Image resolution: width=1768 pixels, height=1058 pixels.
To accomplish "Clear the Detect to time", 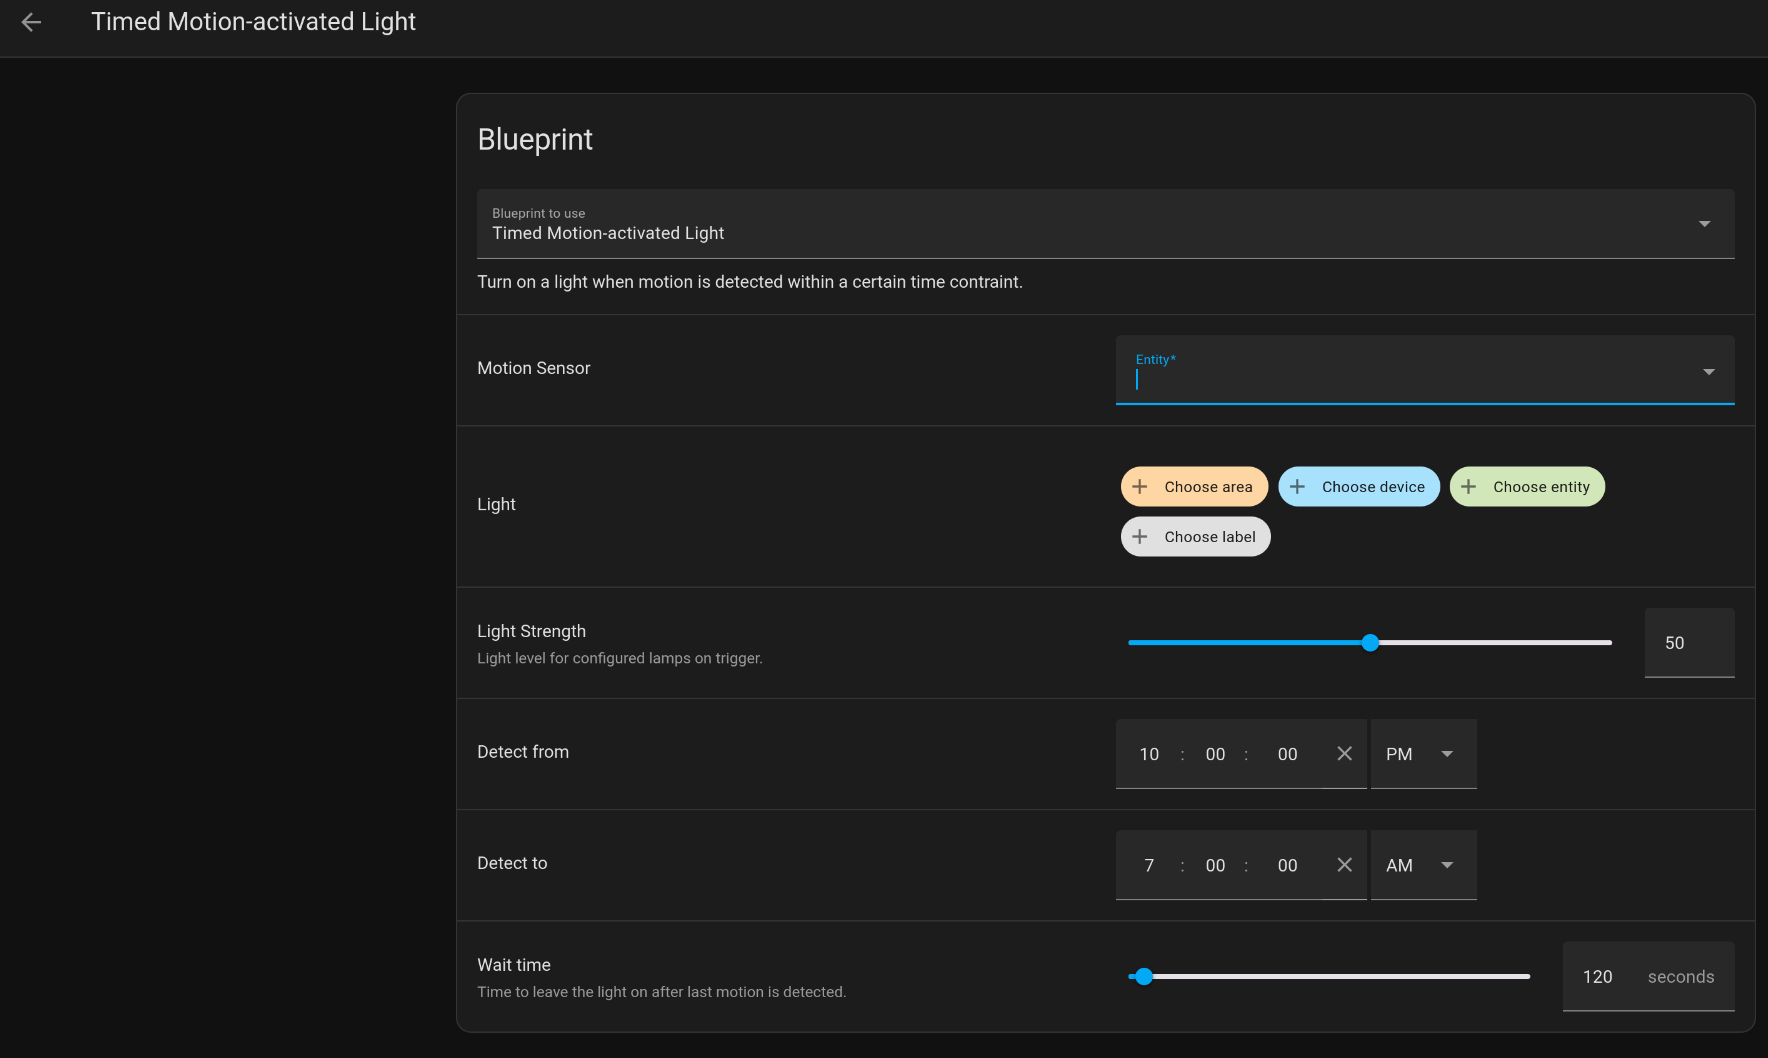I will pyautogui.click(x=1344, y=865).
